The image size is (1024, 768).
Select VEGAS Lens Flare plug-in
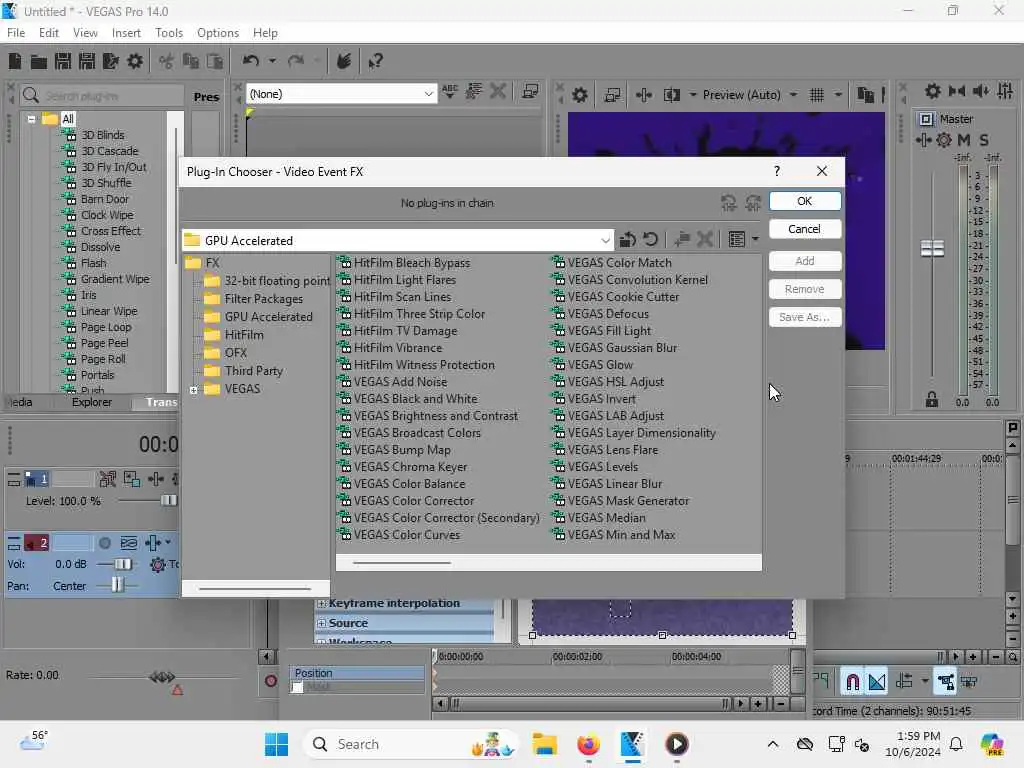coord(612,450)
